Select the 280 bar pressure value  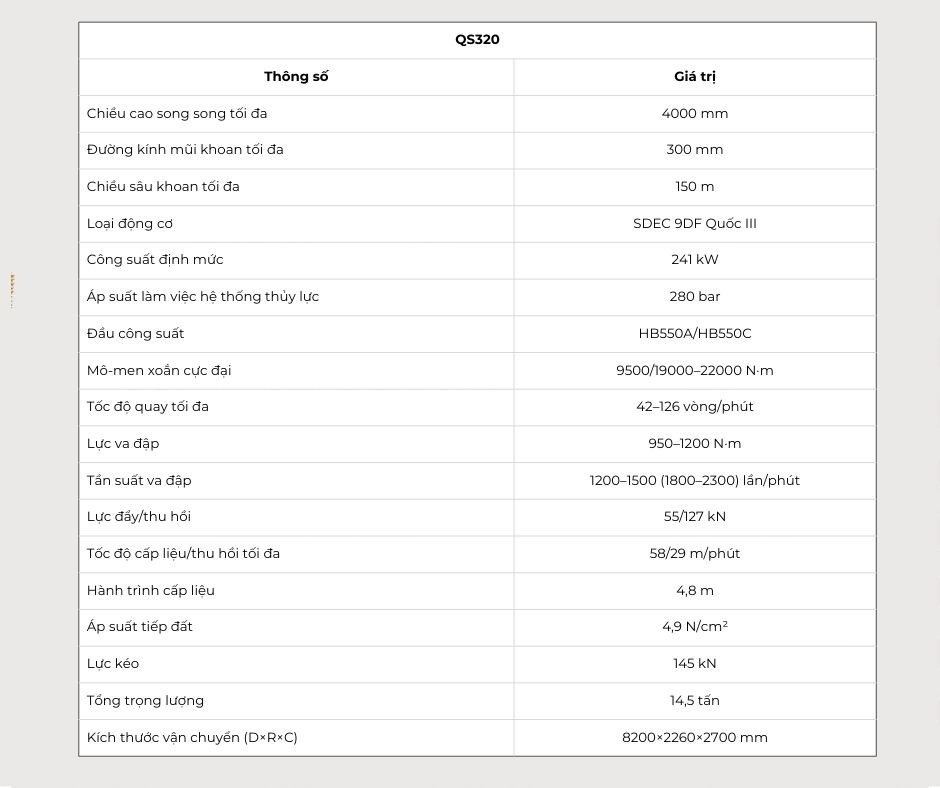(694, 296)
